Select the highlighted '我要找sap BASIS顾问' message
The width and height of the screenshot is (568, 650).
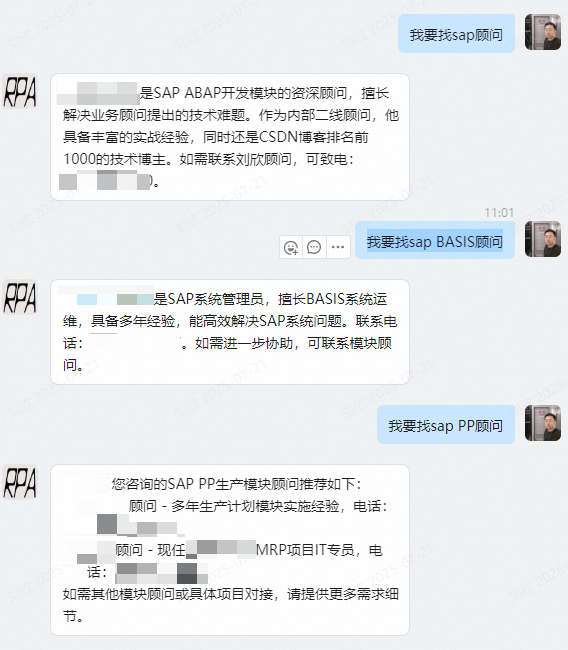tap(435, 240)
